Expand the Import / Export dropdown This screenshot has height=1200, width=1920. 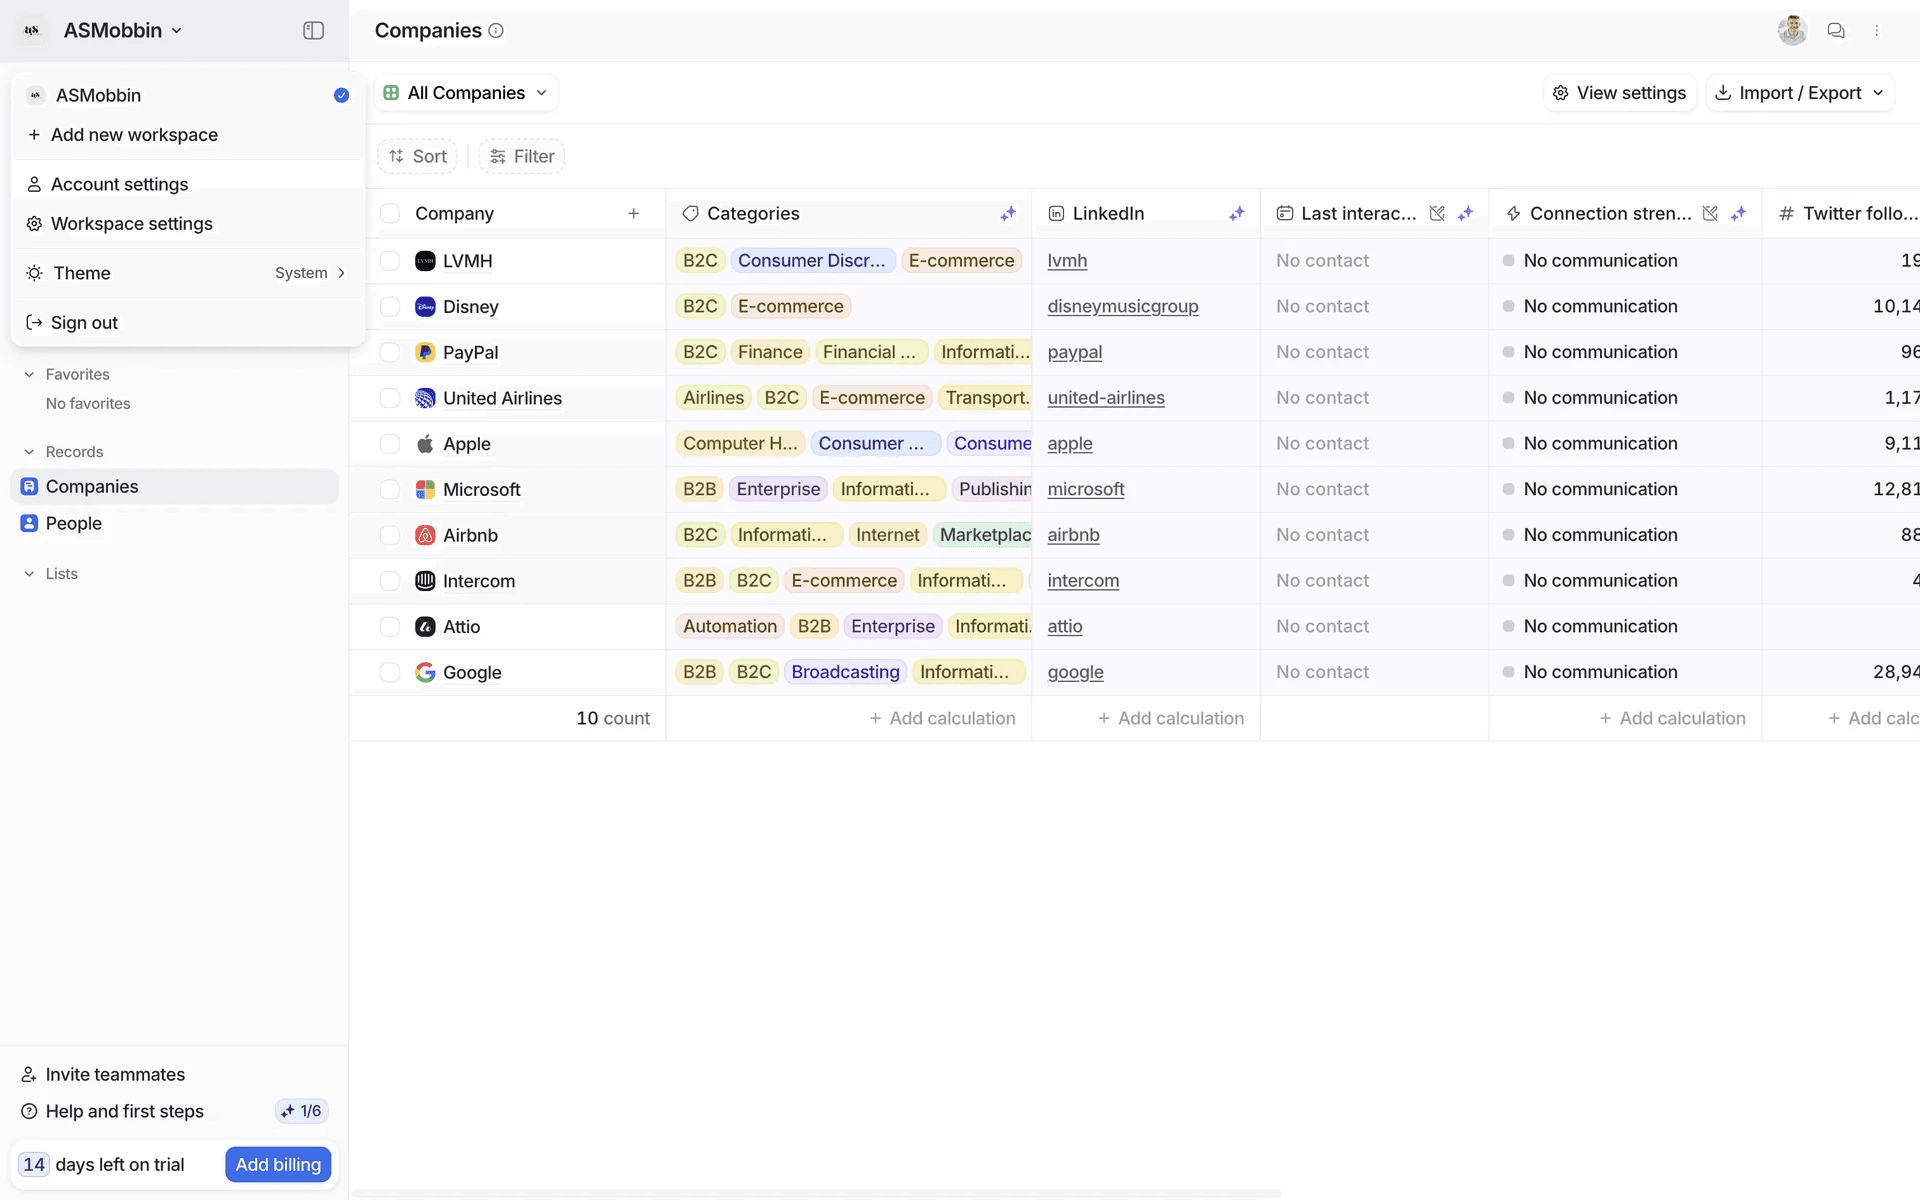click(1800, 93)
